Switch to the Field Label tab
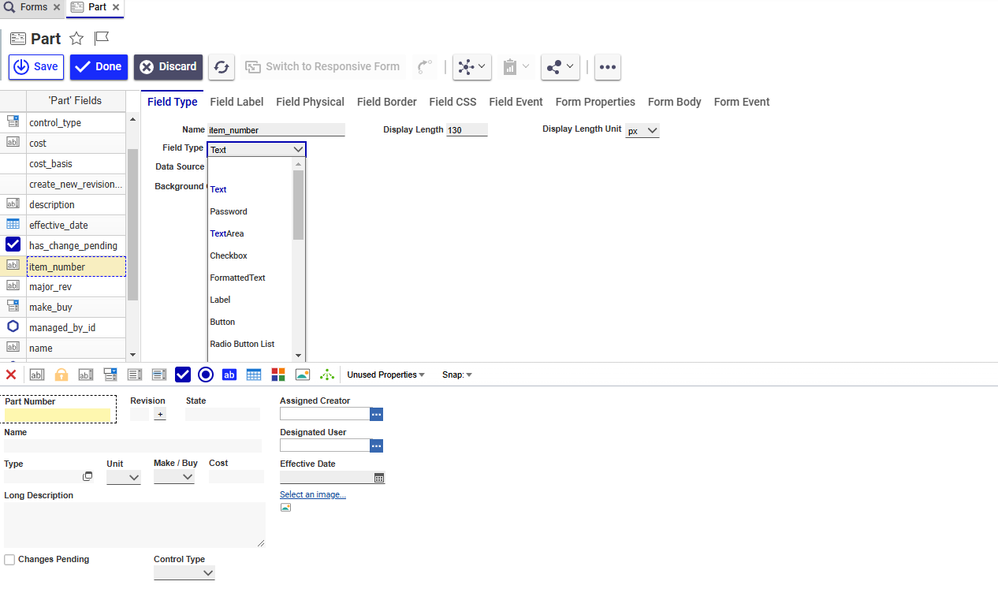The width and height of the screenshot is (998, 604). 237,102
